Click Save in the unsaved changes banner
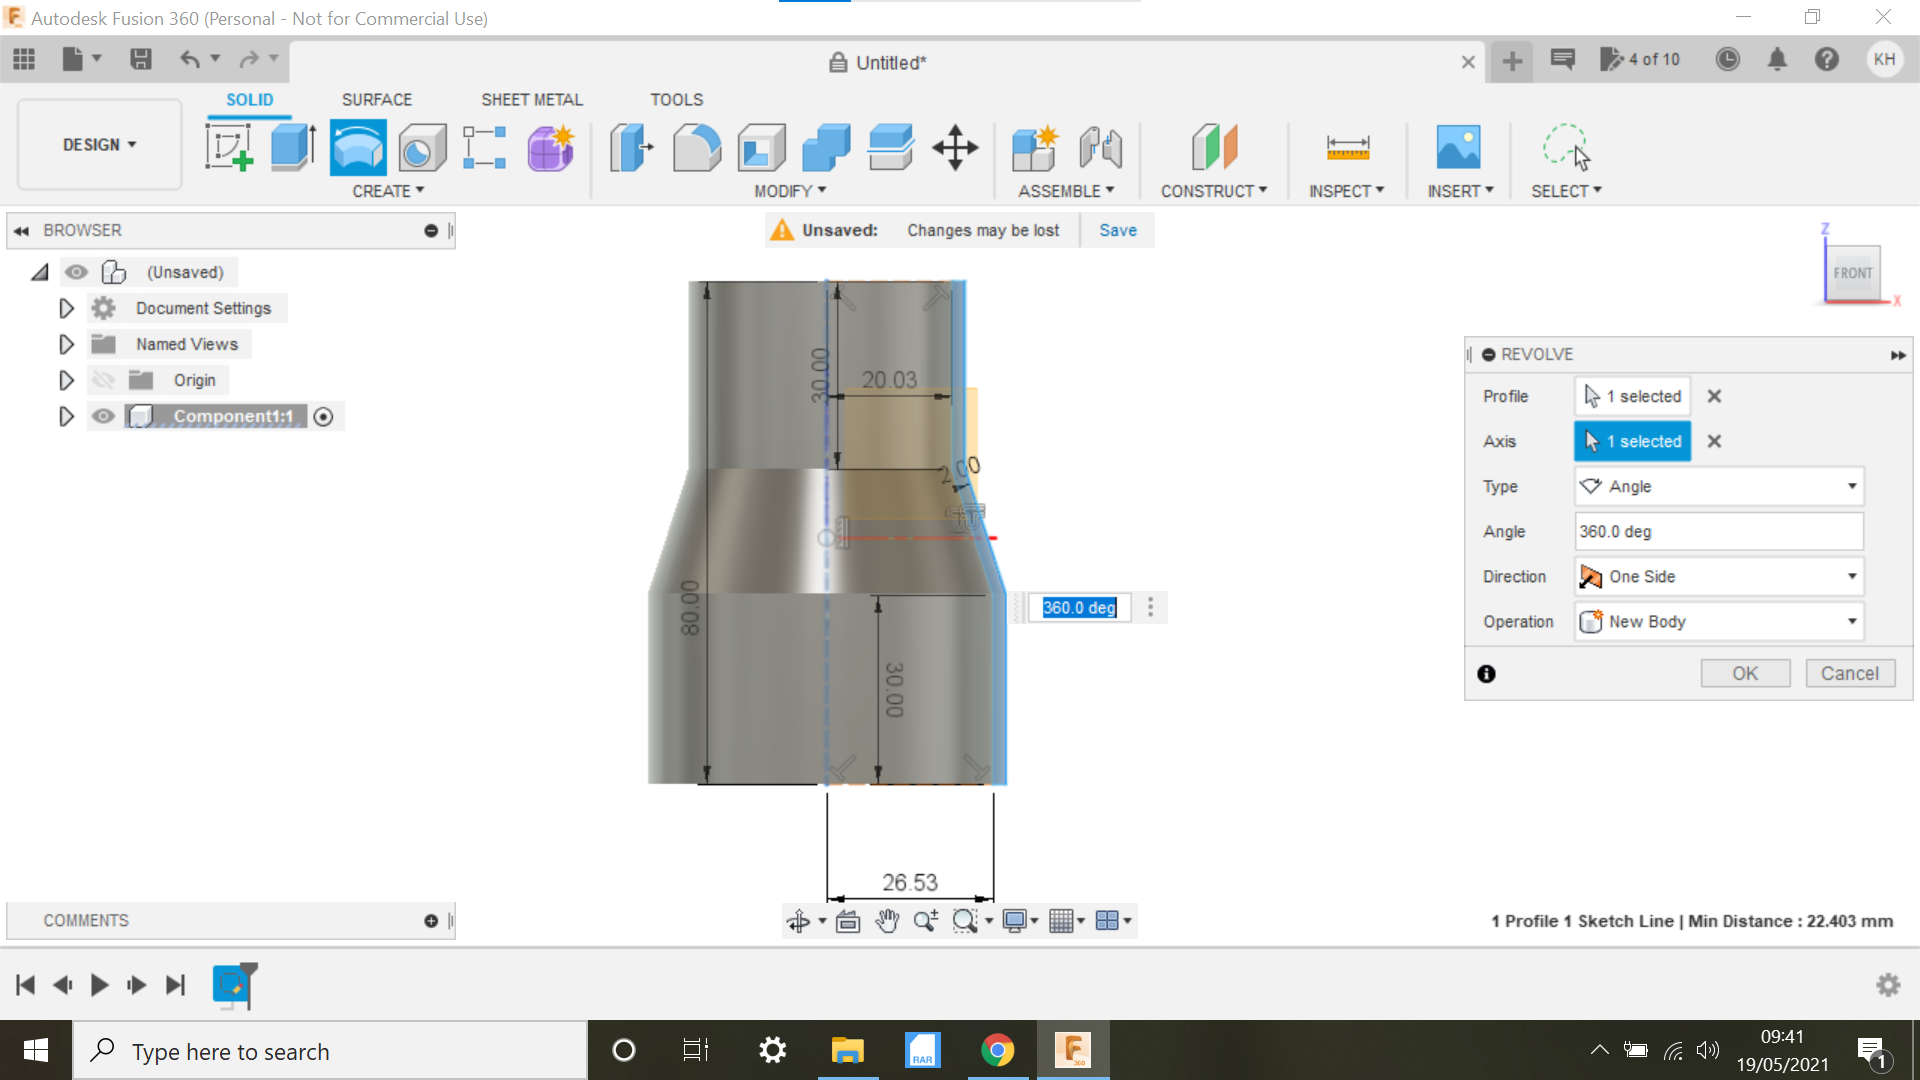The width and height of the screenshot is (1920, 1080). [x=1117, y=230]
